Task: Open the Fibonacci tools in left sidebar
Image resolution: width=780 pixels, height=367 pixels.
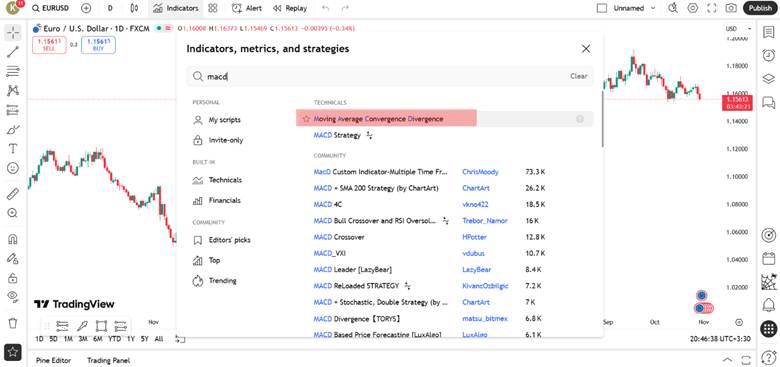Action: (13, 72)
